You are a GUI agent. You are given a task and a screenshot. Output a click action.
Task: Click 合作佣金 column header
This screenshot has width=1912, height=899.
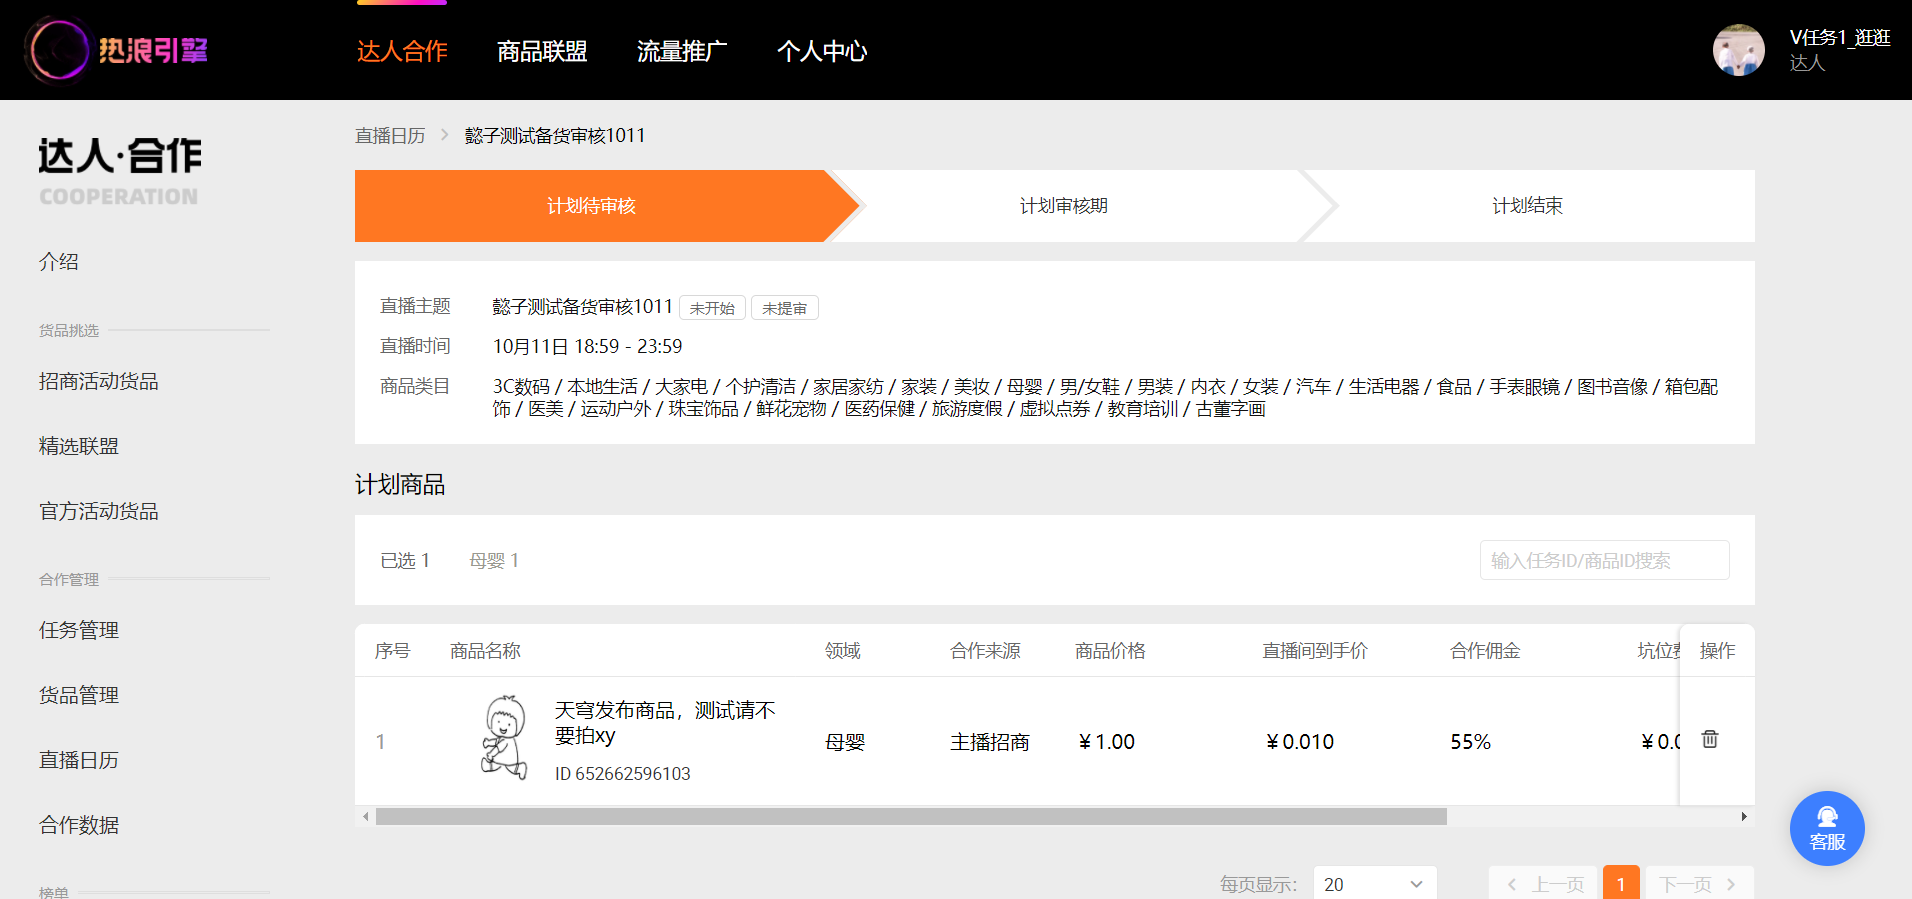click(x=1485, y=651)
